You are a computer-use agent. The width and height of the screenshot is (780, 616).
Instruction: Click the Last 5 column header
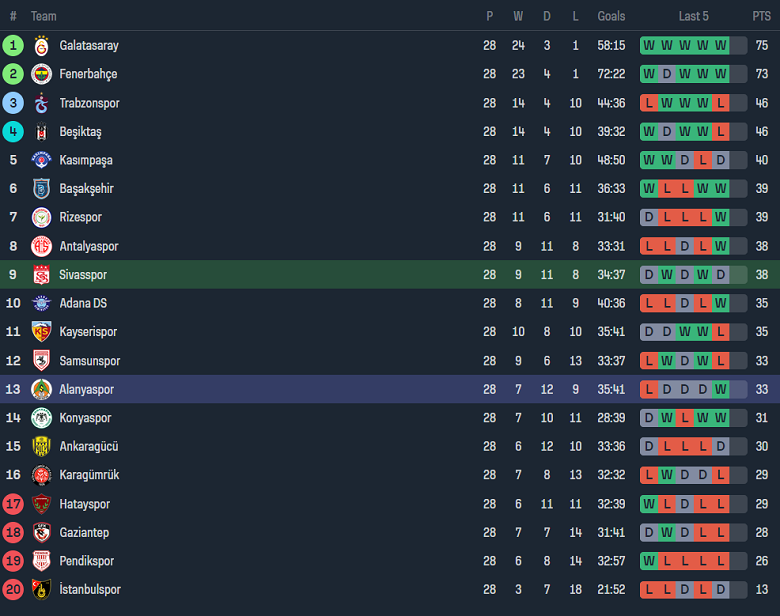coord(693,16)
